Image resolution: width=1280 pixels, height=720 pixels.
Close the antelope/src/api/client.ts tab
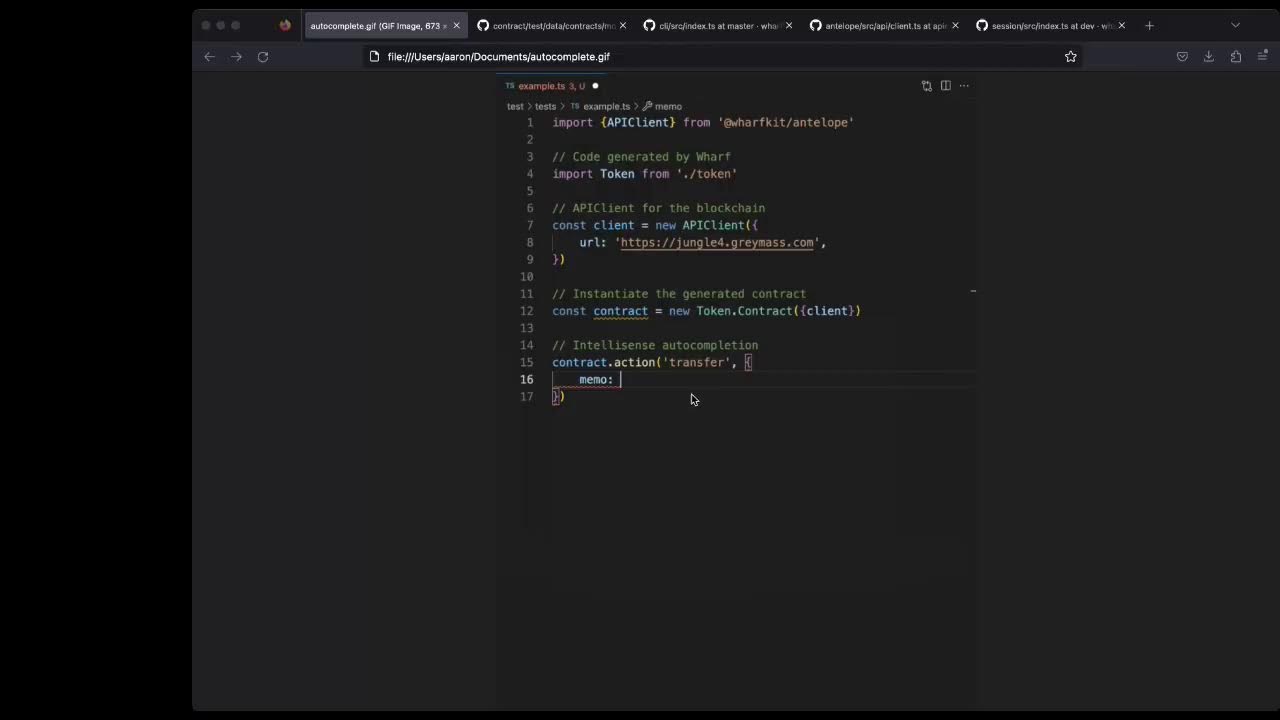point(955,26)
